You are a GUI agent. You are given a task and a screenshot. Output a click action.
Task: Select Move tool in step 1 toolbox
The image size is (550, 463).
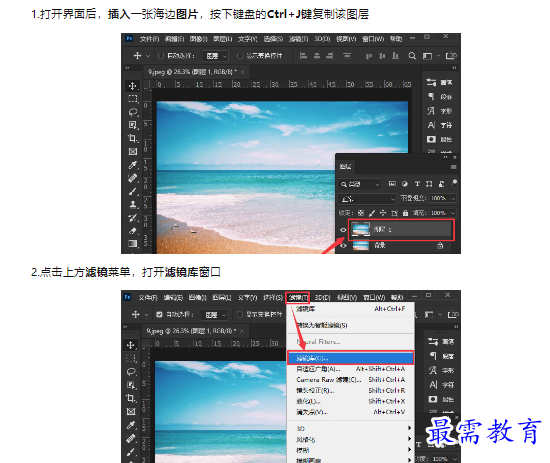(x=133, y=86)
